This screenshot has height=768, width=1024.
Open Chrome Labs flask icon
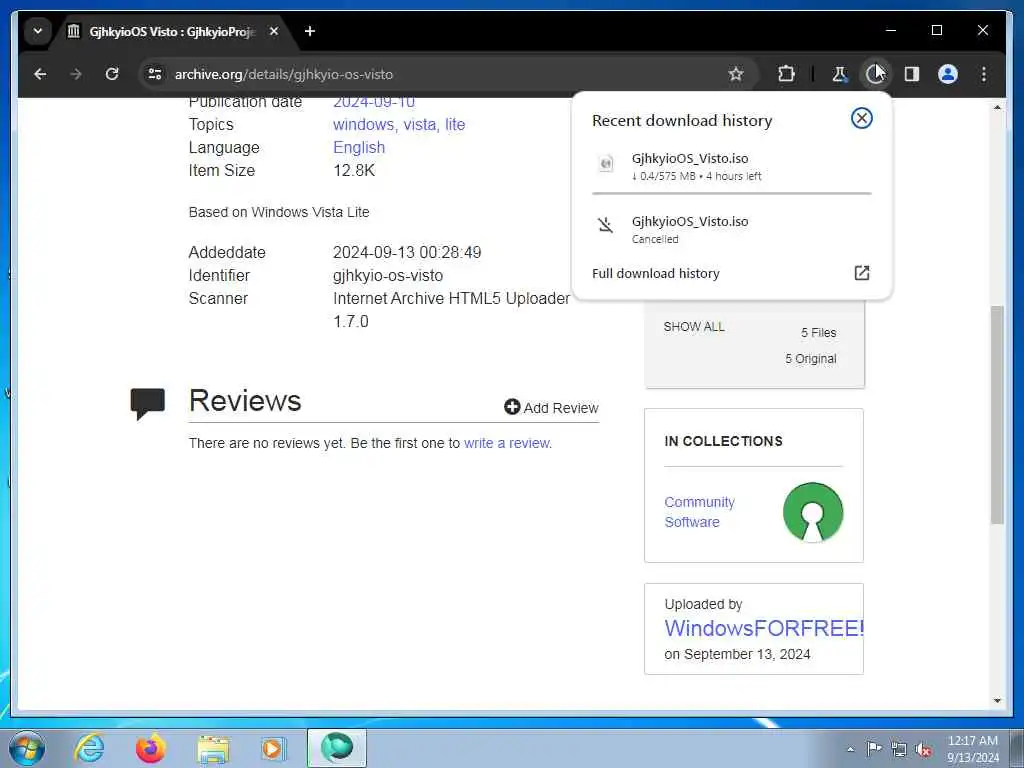pos(839,74)
